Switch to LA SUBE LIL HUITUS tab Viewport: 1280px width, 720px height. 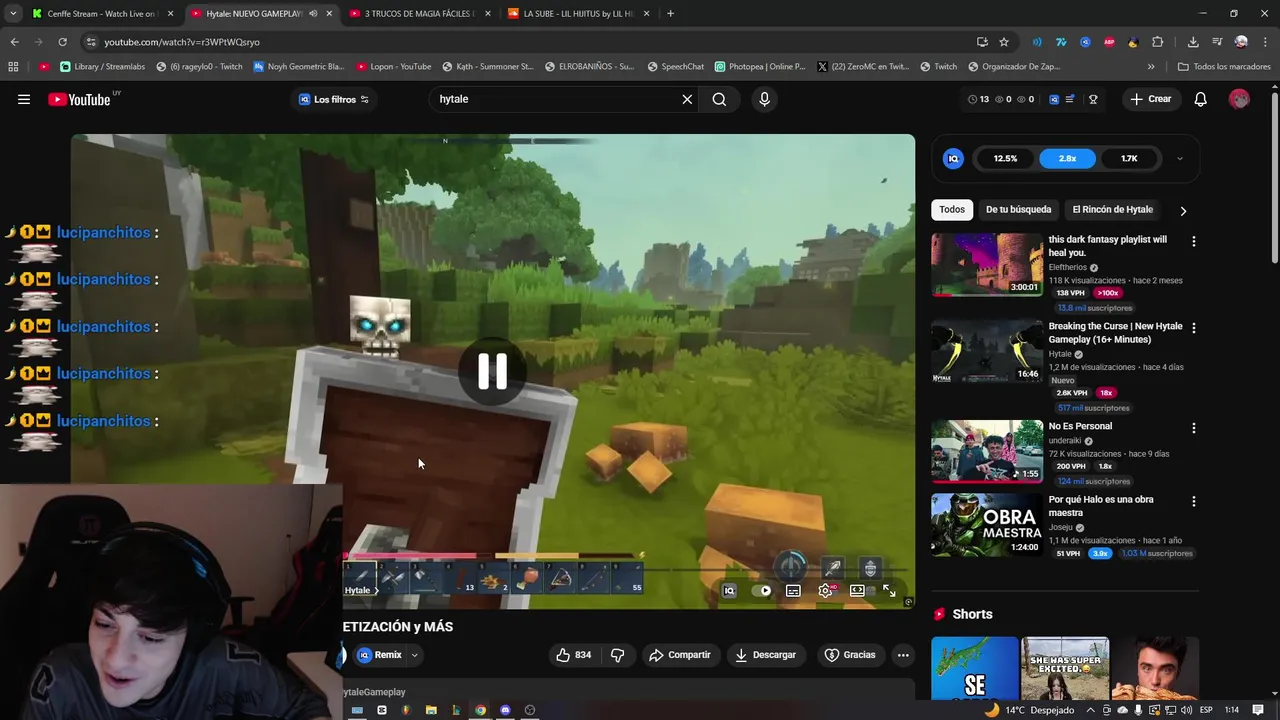pos(578,14)
